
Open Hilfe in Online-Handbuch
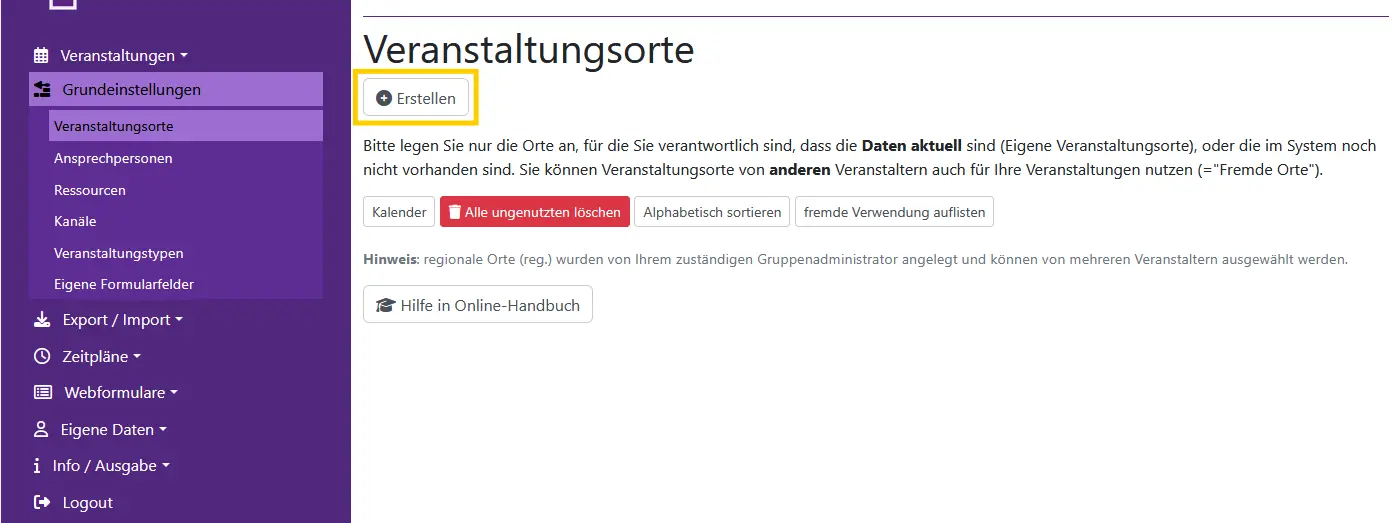(x=478, y=305)
